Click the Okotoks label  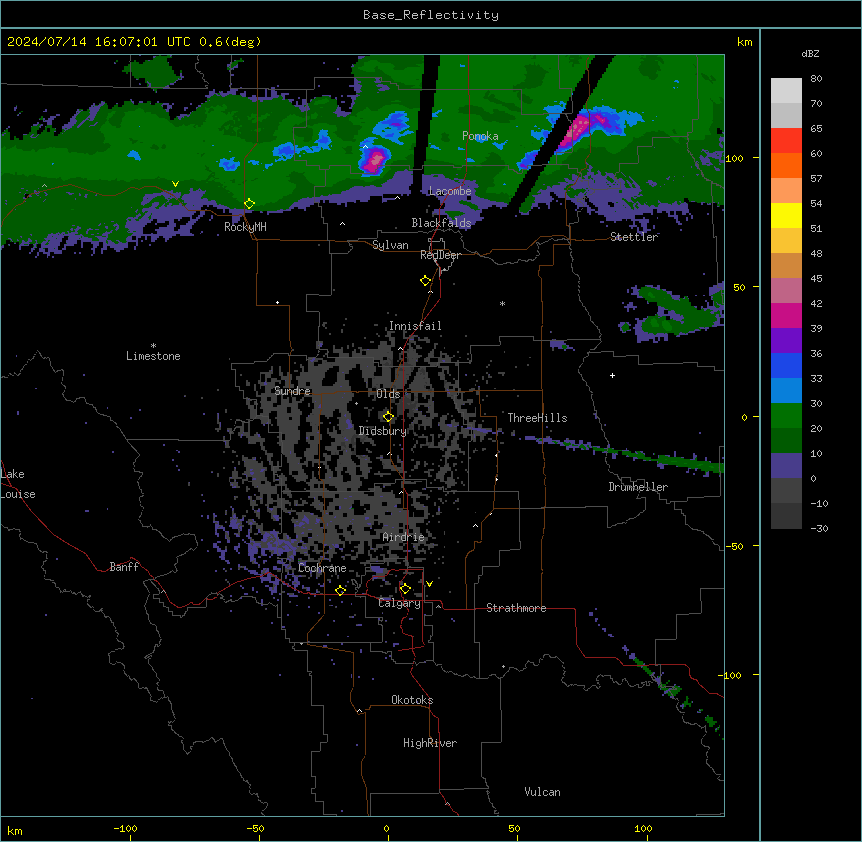point(412,700)
